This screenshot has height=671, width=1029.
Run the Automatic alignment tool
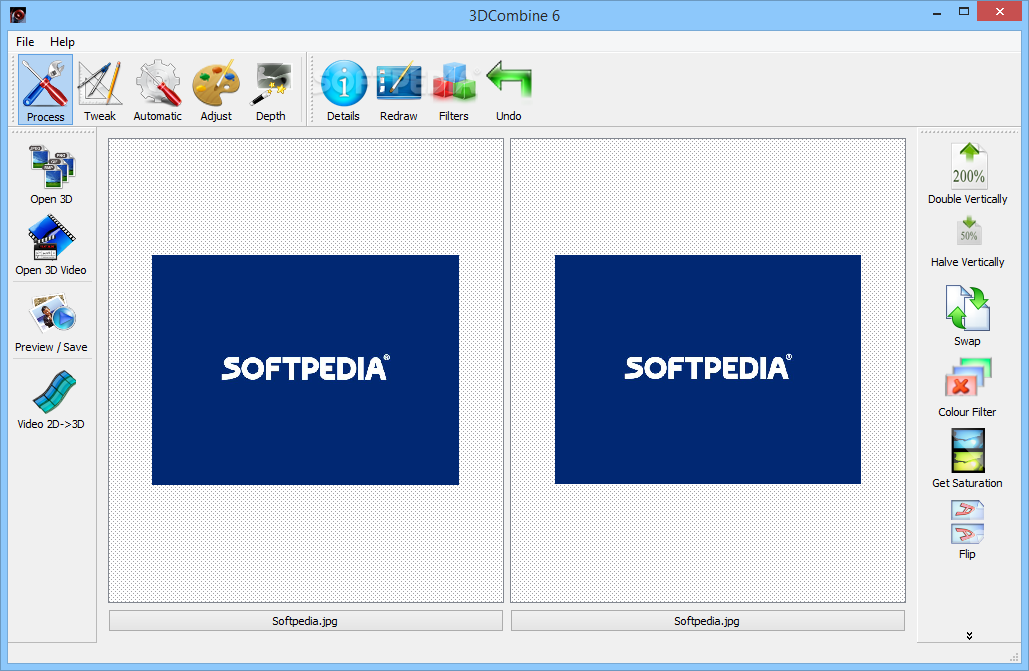(158, 90)
